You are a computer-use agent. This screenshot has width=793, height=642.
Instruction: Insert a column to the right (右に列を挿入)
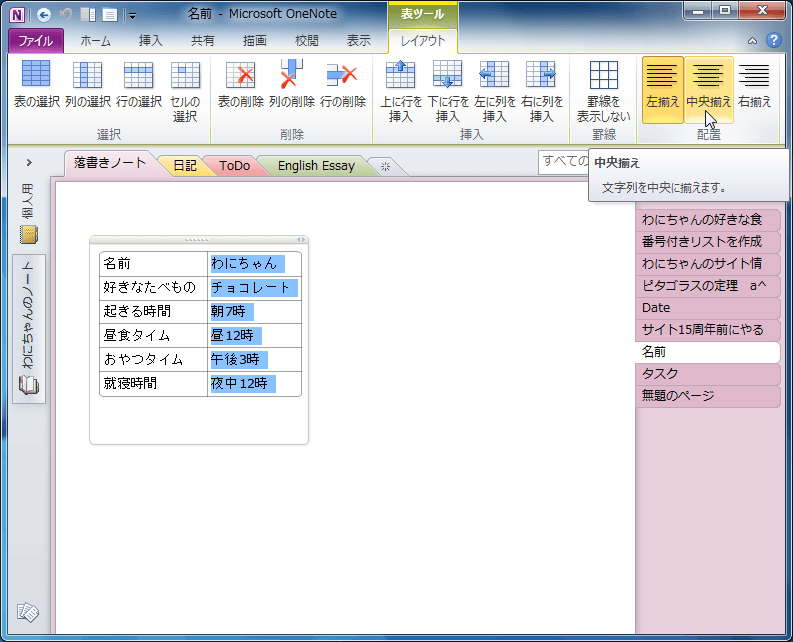click(x=542, y=91)
